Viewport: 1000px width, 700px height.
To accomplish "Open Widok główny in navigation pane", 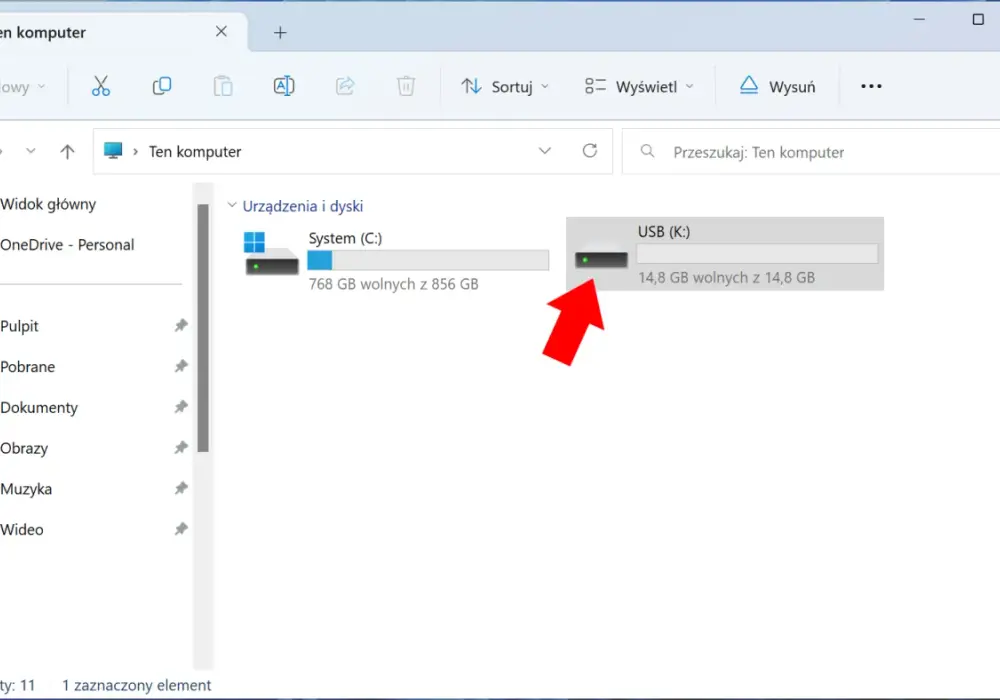I will click(x=48, y=205).
